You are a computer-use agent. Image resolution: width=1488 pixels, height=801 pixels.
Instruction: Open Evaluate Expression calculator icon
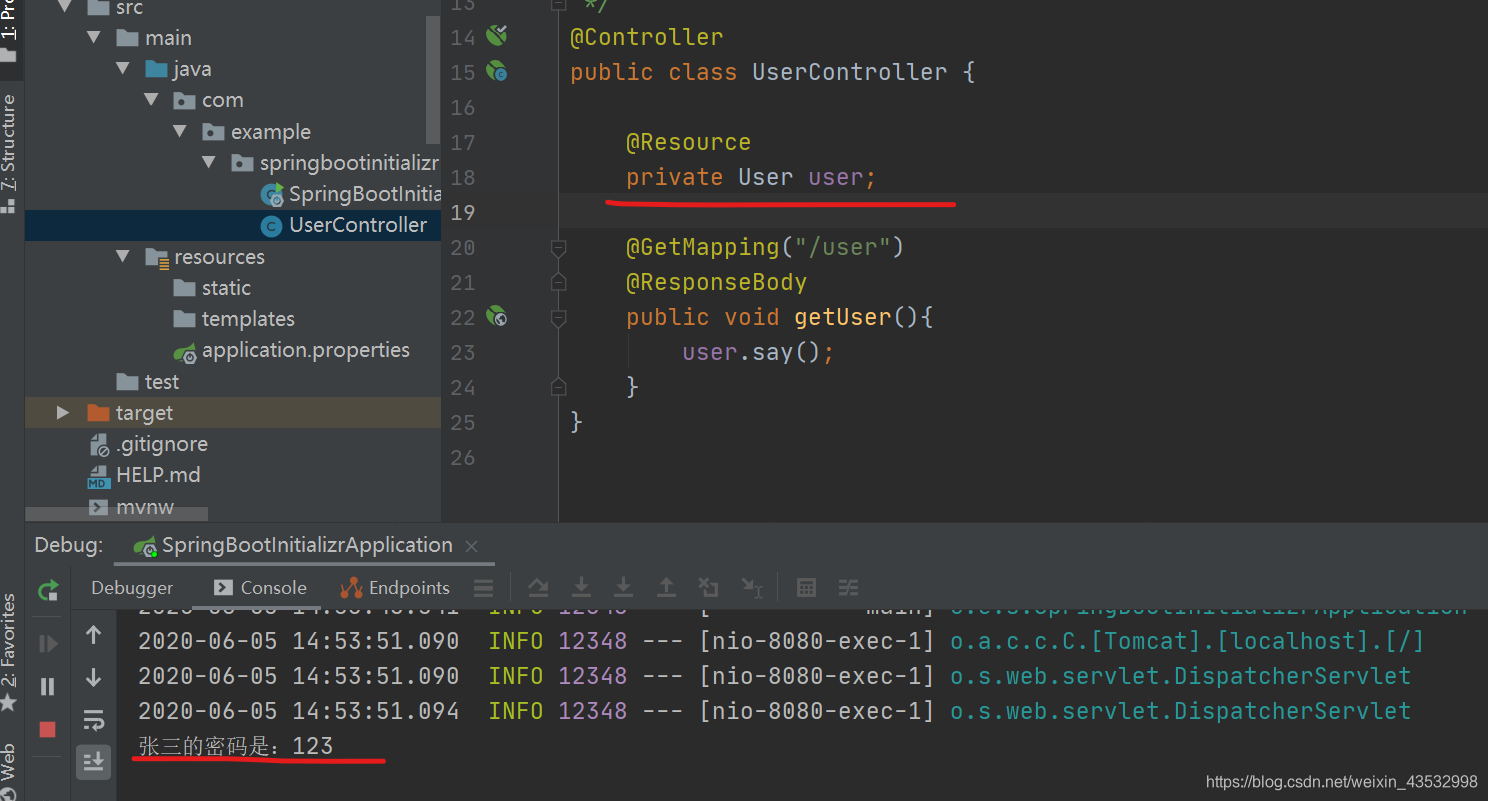(806, 588)
